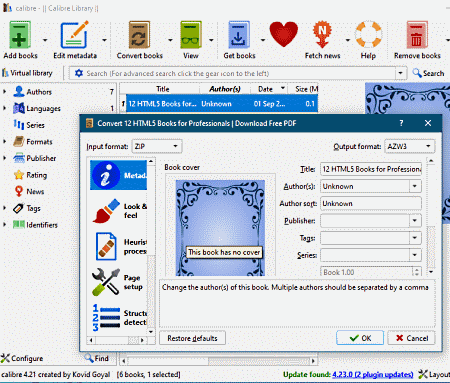This screenshot has width=450, height=383.
Task: Expand the Formats tree node
Action: pyautogui.click(x=5, y=141)
